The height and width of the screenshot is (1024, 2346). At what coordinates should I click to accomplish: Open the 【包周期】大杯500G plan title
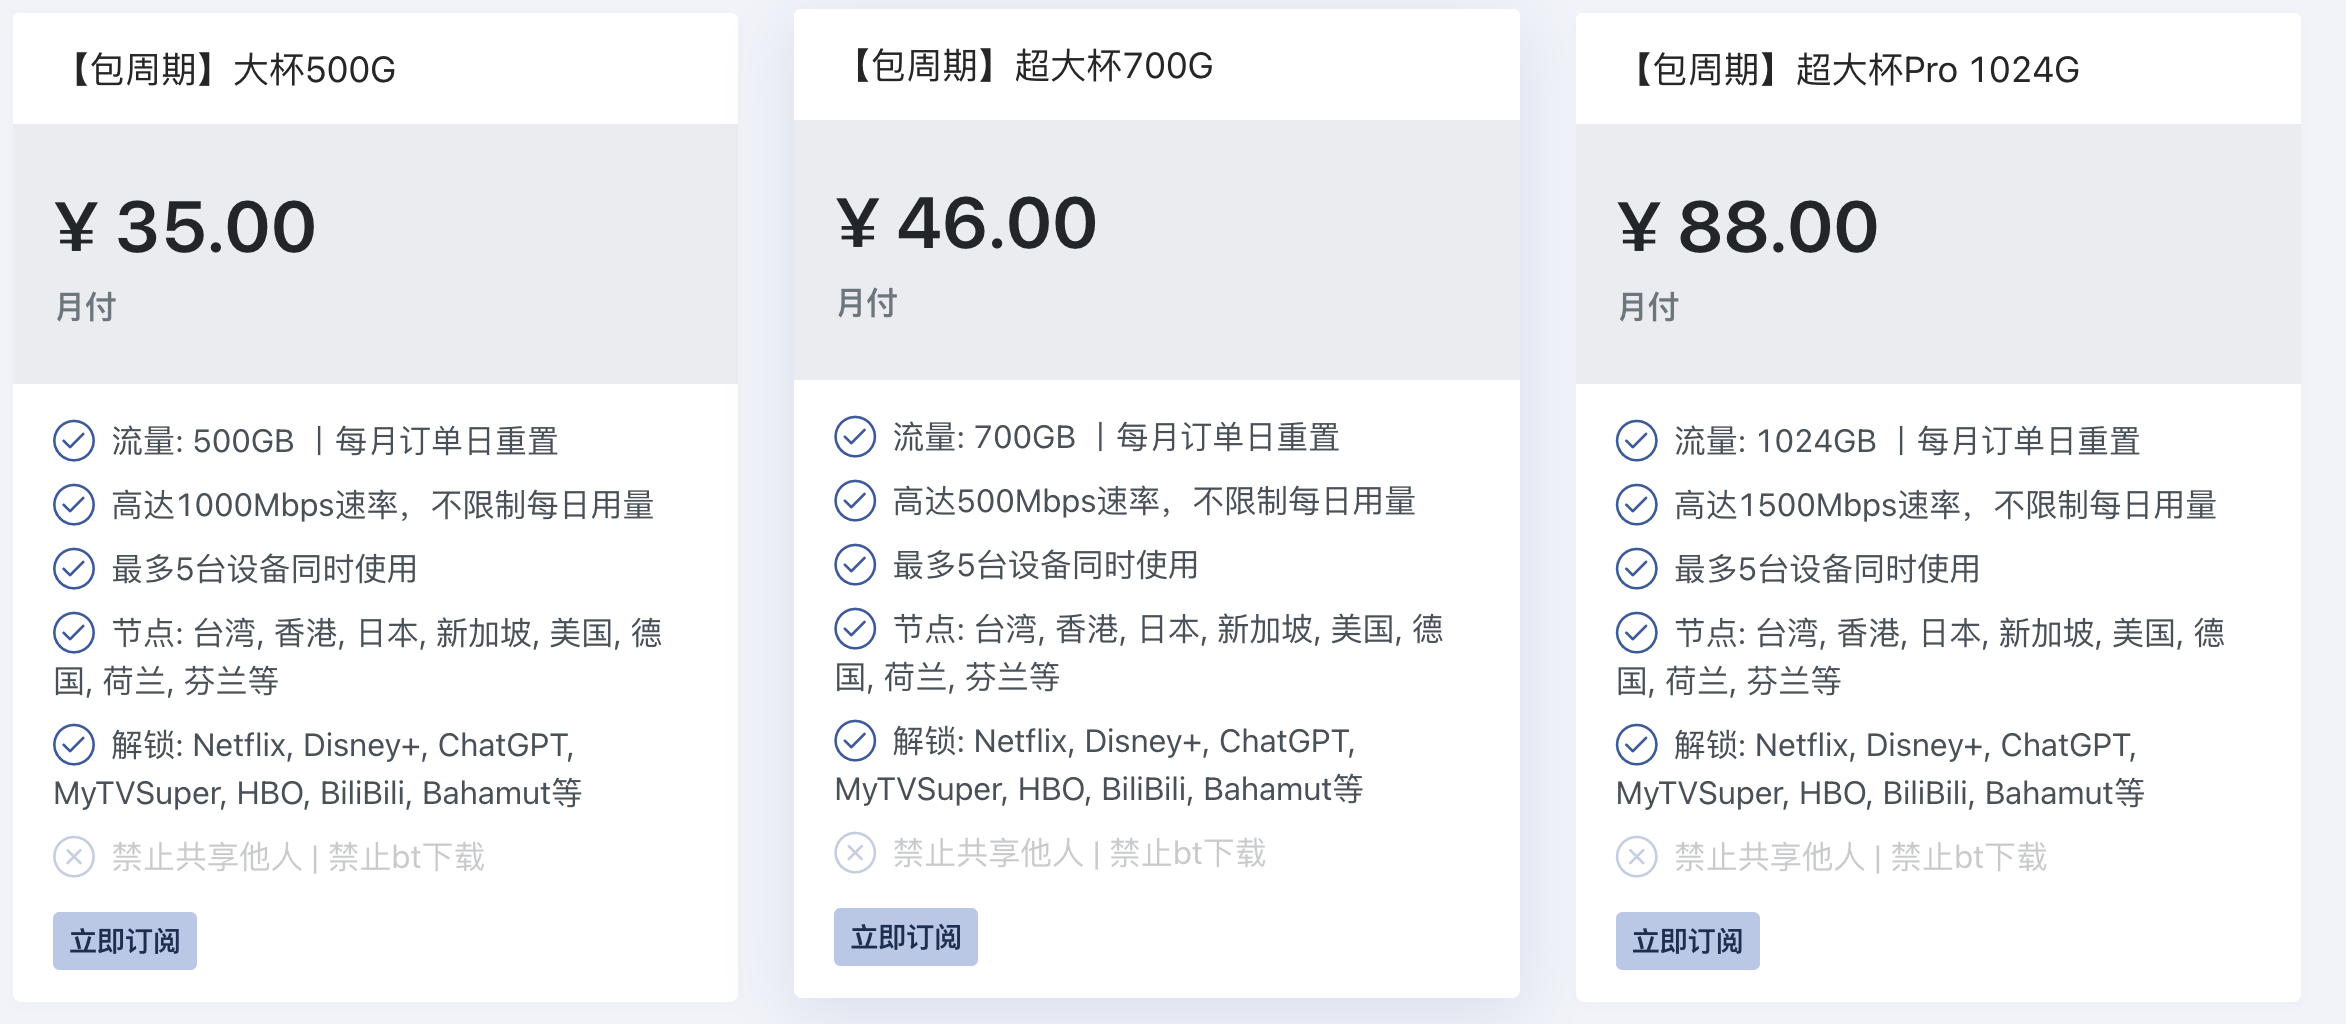[x=228, y=70]
